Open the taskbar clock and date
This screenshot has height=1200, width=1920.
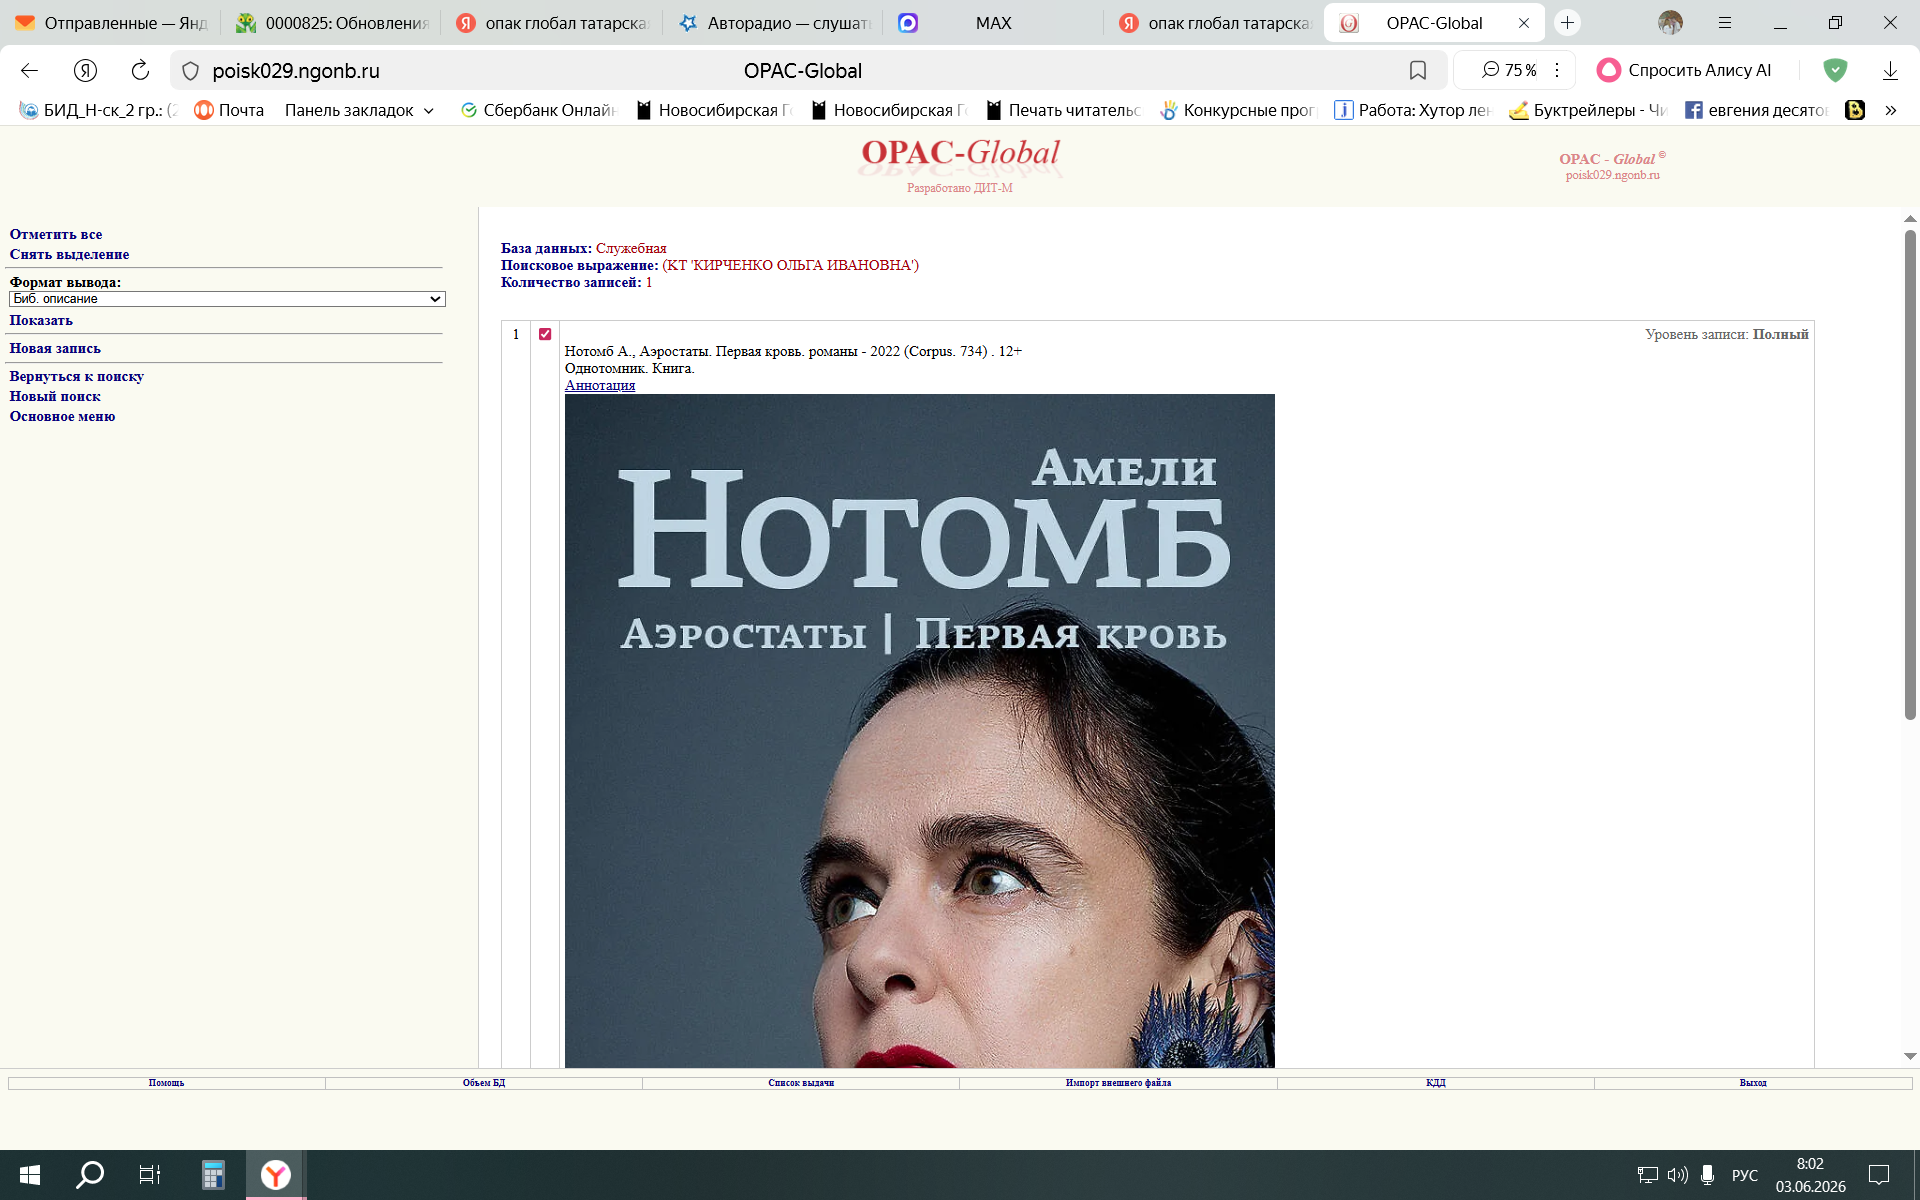pos(1810,1175)
